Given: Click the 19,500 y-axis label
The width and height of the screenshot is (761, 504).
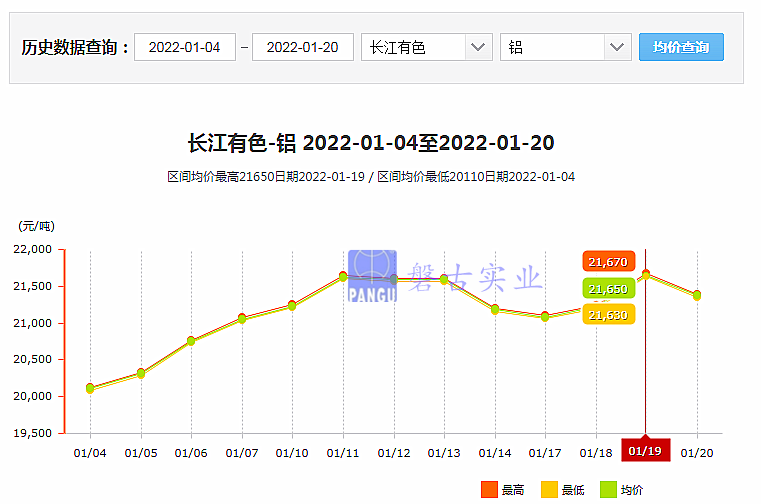Looking at the screenshot, I should click(x=33, y=433).
